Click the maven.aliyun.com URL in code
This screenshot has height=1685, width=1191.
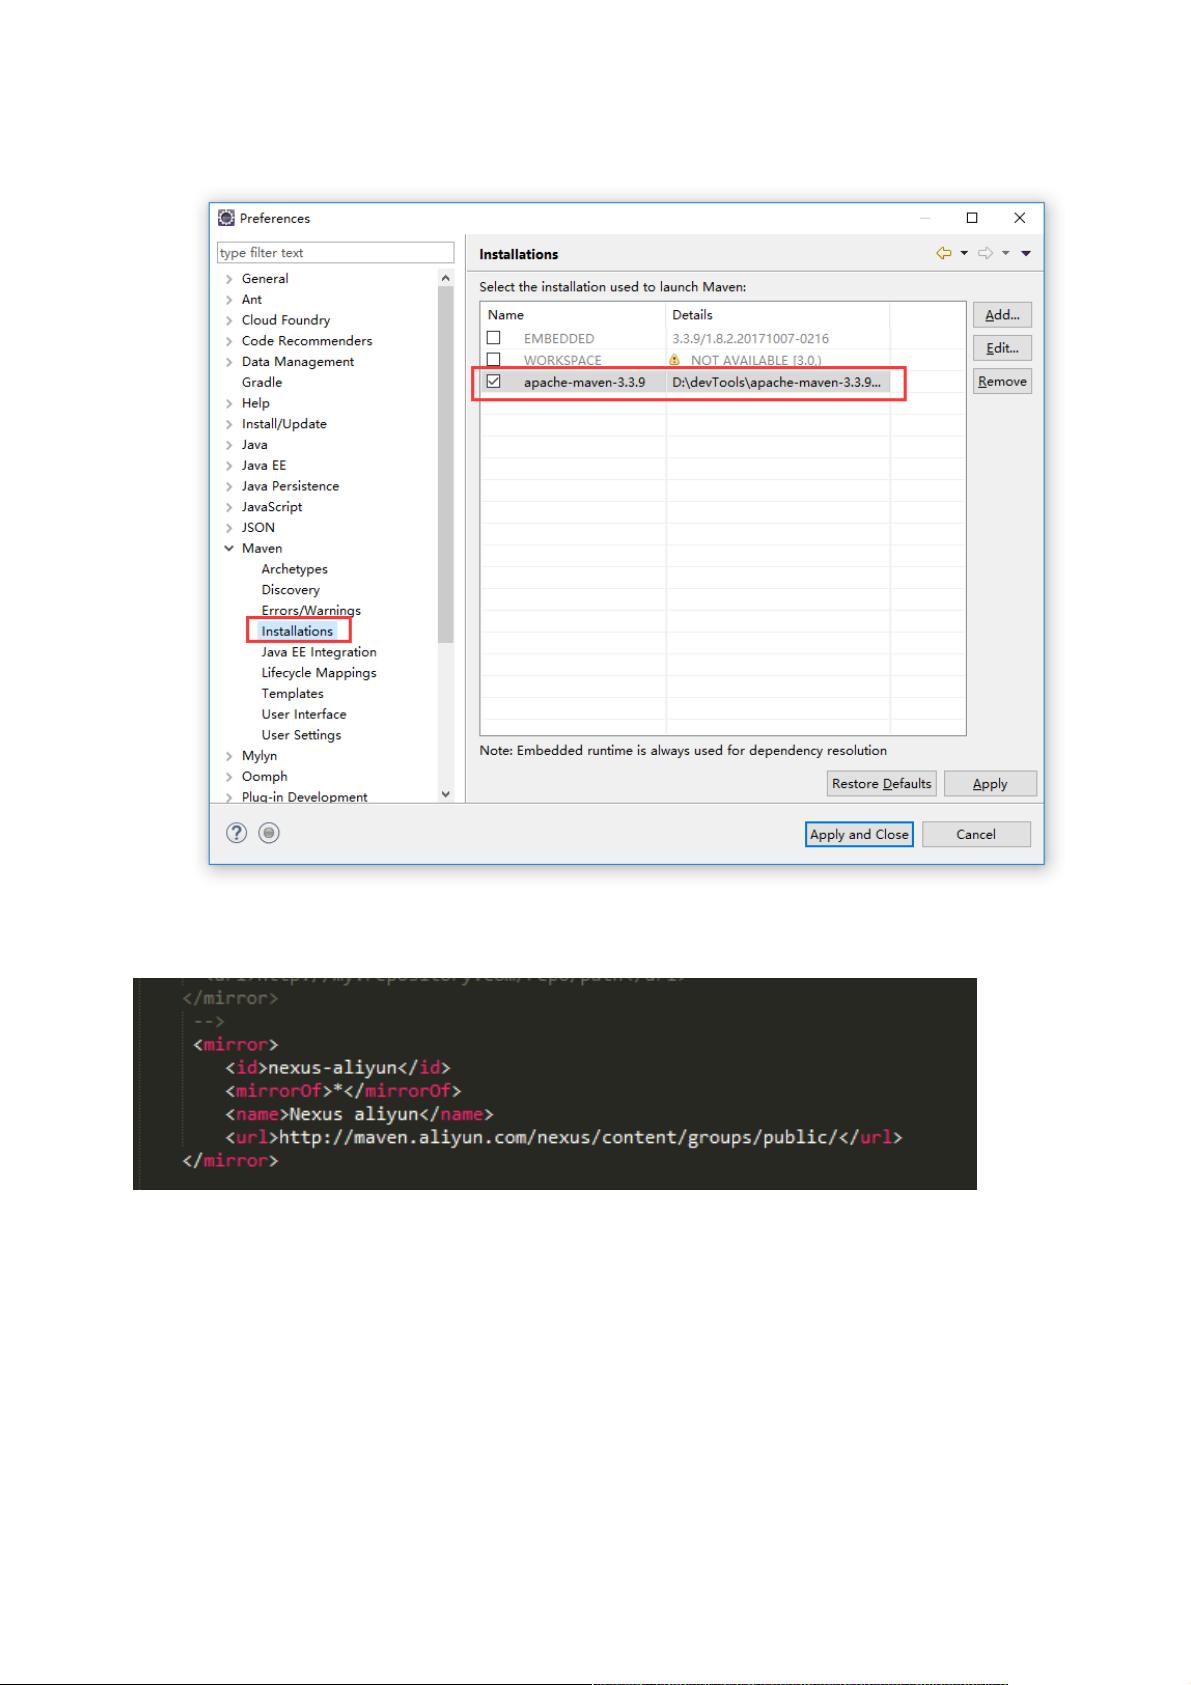click(x=558, y=1137)
